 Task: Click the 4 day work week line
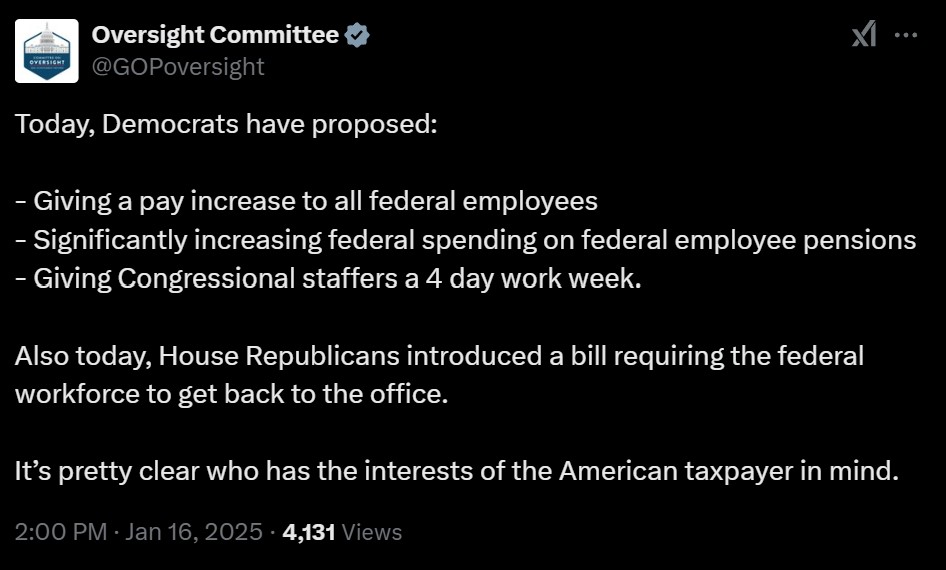pos(327,278)
